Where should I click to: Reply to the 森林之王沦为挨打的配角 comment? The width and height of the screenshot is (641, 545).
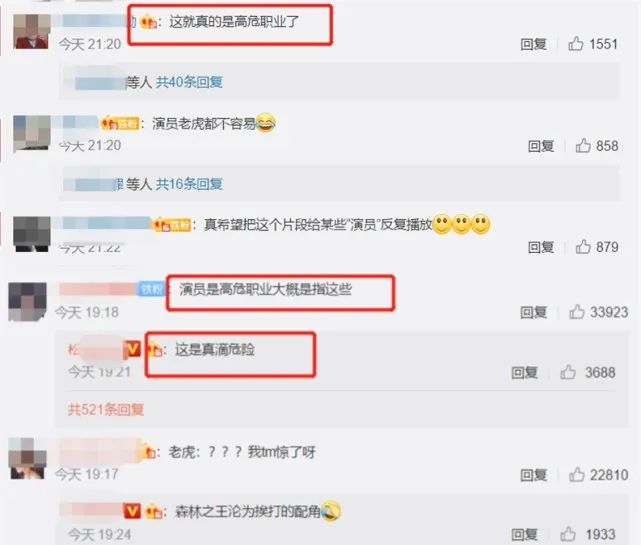[524, 534]
